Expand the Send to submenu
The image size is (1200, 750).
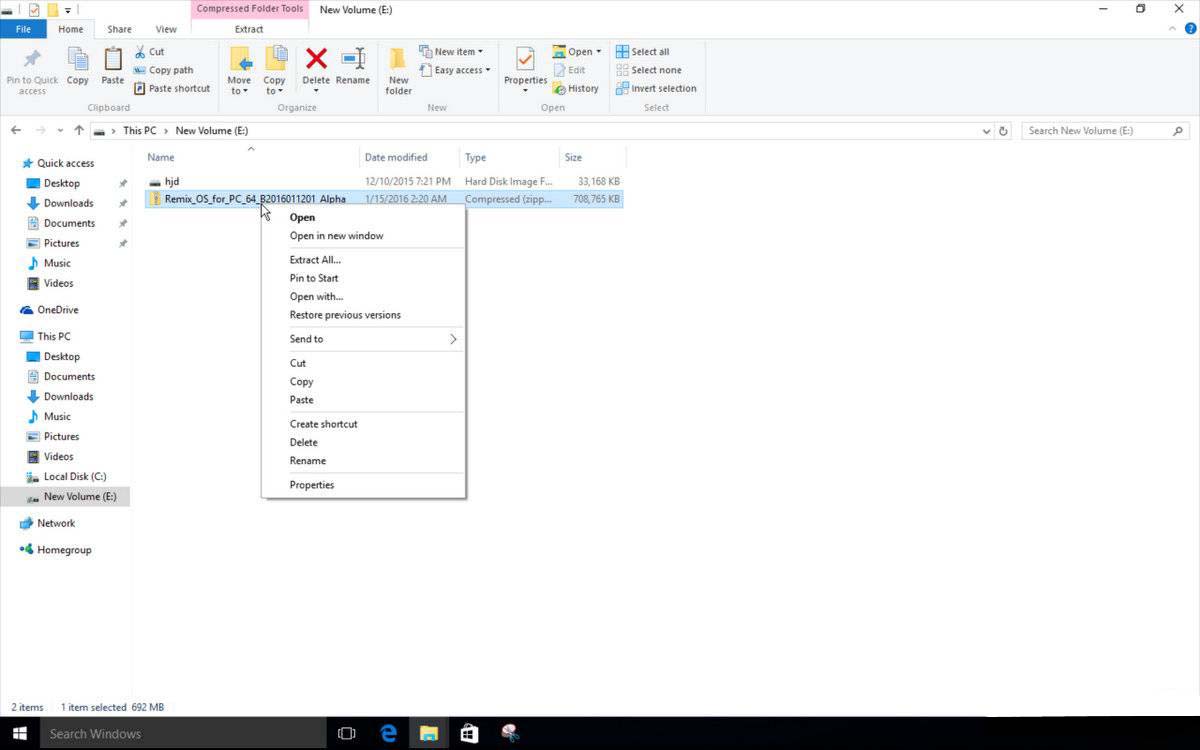coord(363,339)
